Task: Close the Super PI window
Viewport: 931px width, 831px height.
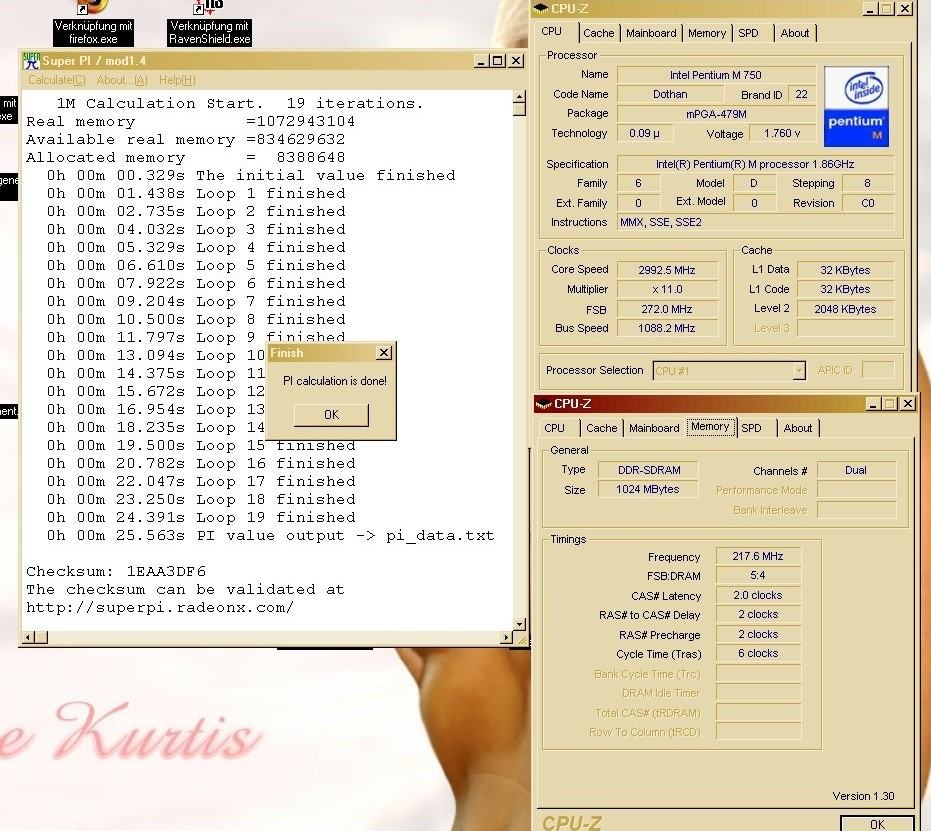Action: pos(516,61)
